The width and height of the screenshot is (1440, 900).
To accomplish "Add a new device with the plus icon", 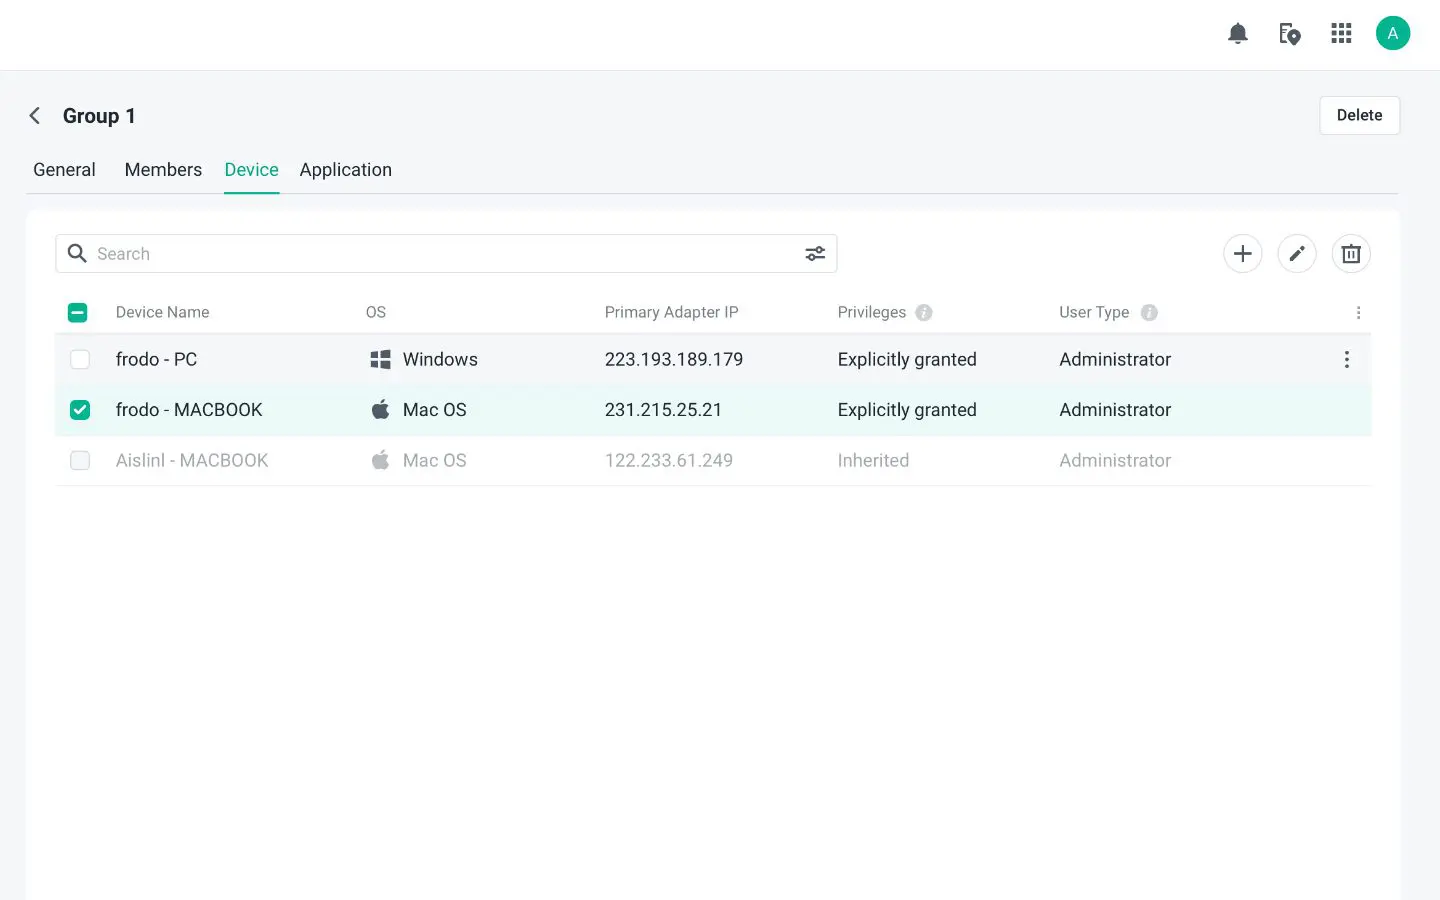I will [x=1242, y=253].
